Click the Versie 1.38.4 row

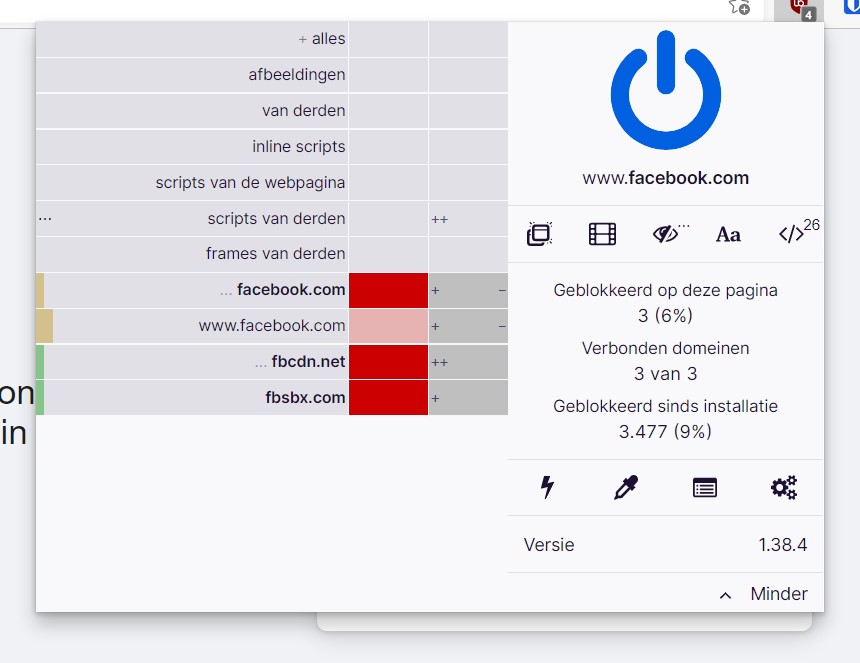665,545
